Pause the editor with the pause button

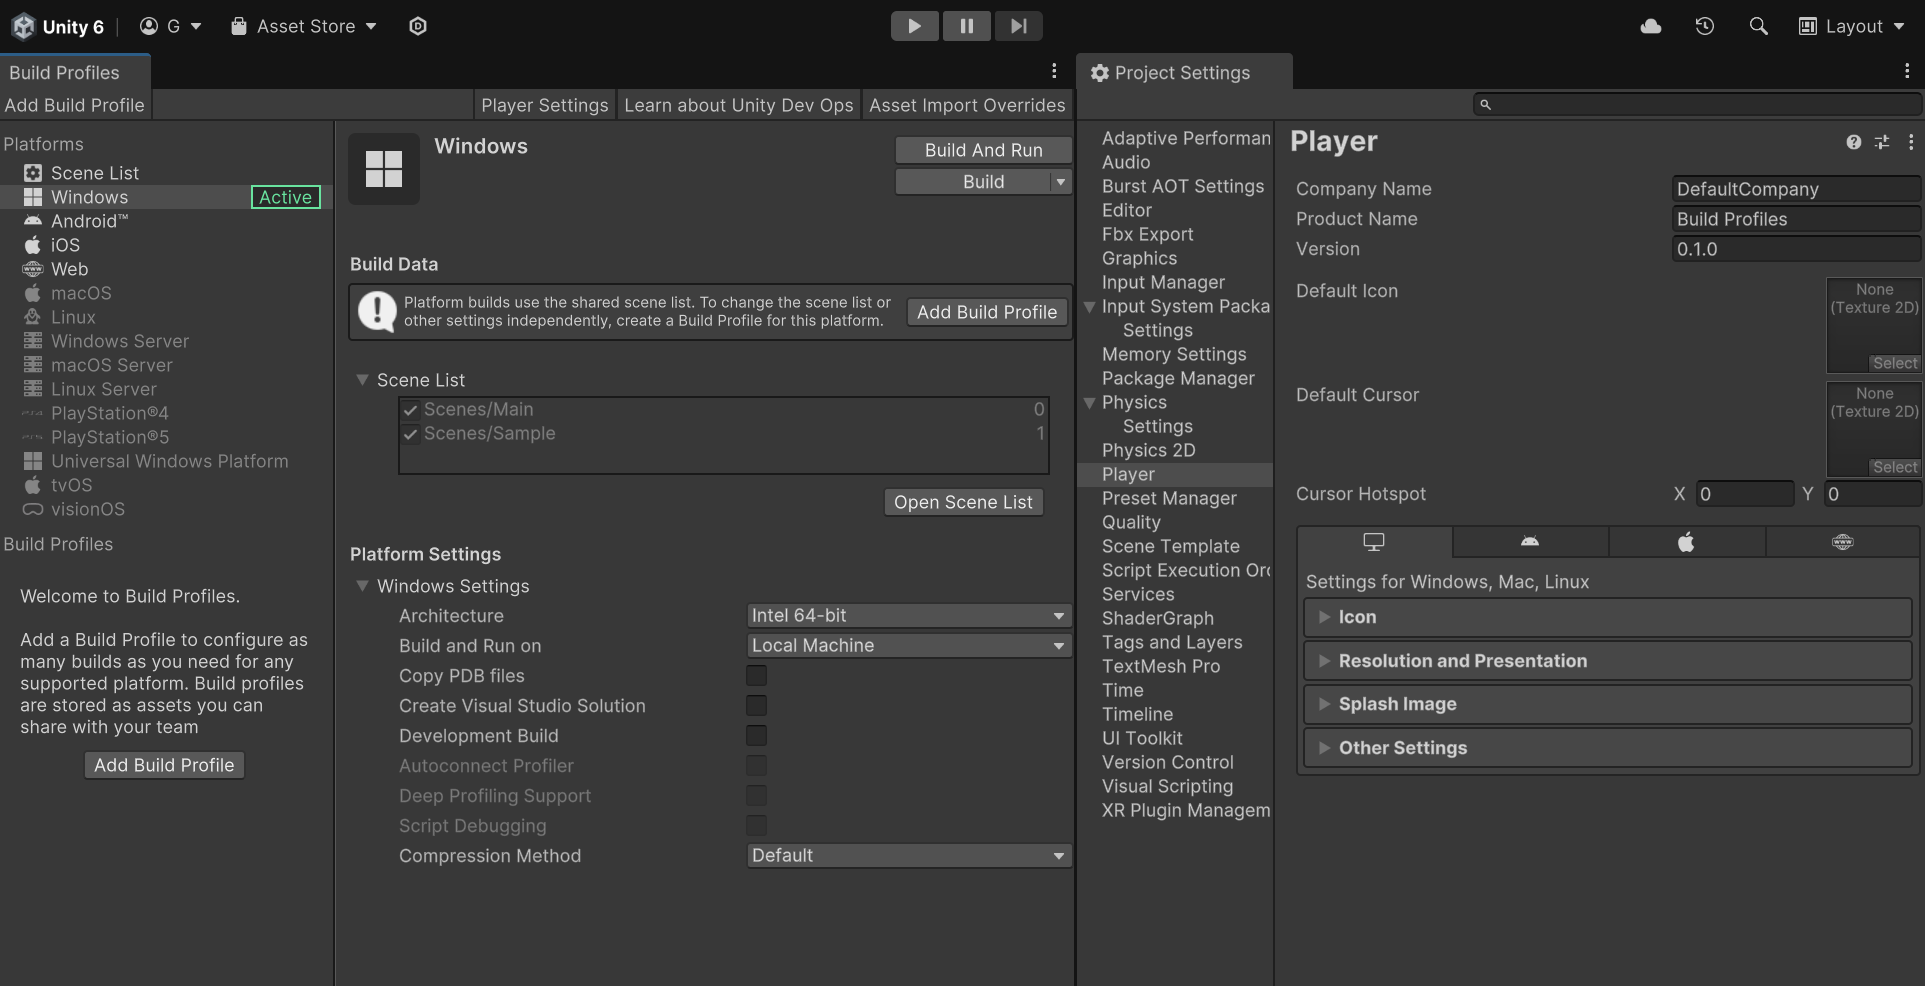coord(966,26)
